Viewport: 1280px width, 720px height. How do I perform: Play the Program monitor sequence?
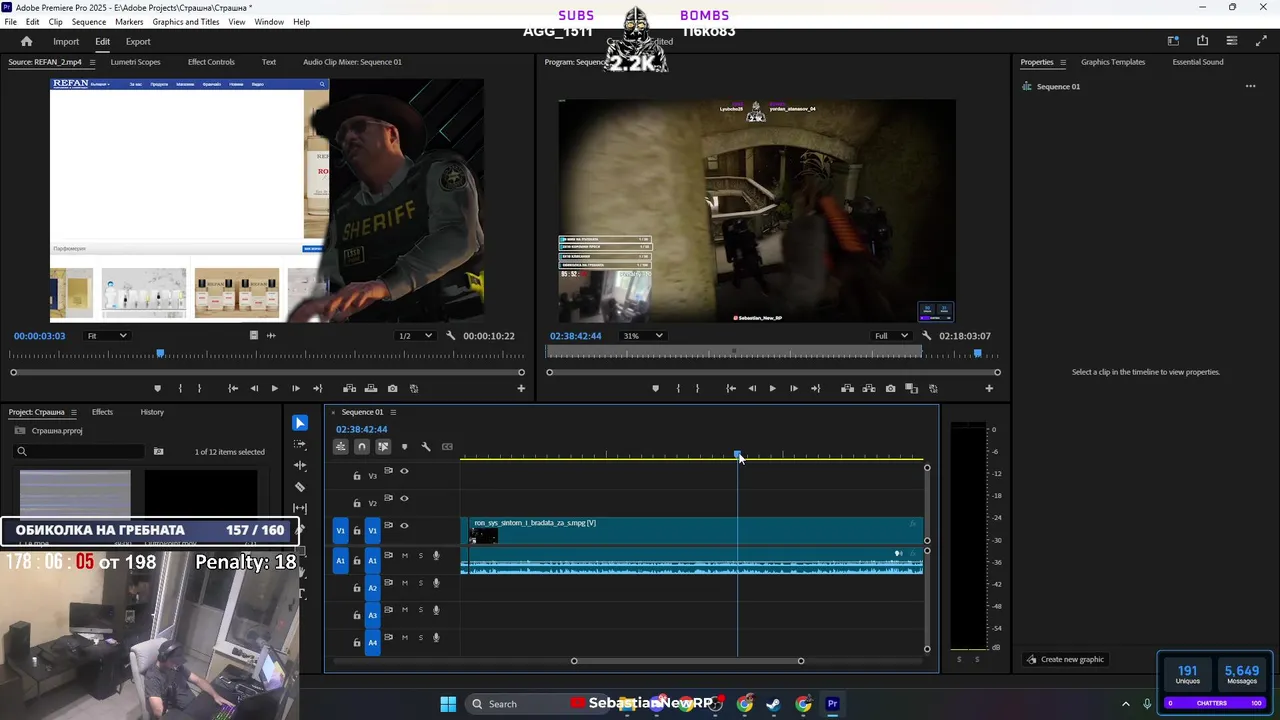(772, 388)
